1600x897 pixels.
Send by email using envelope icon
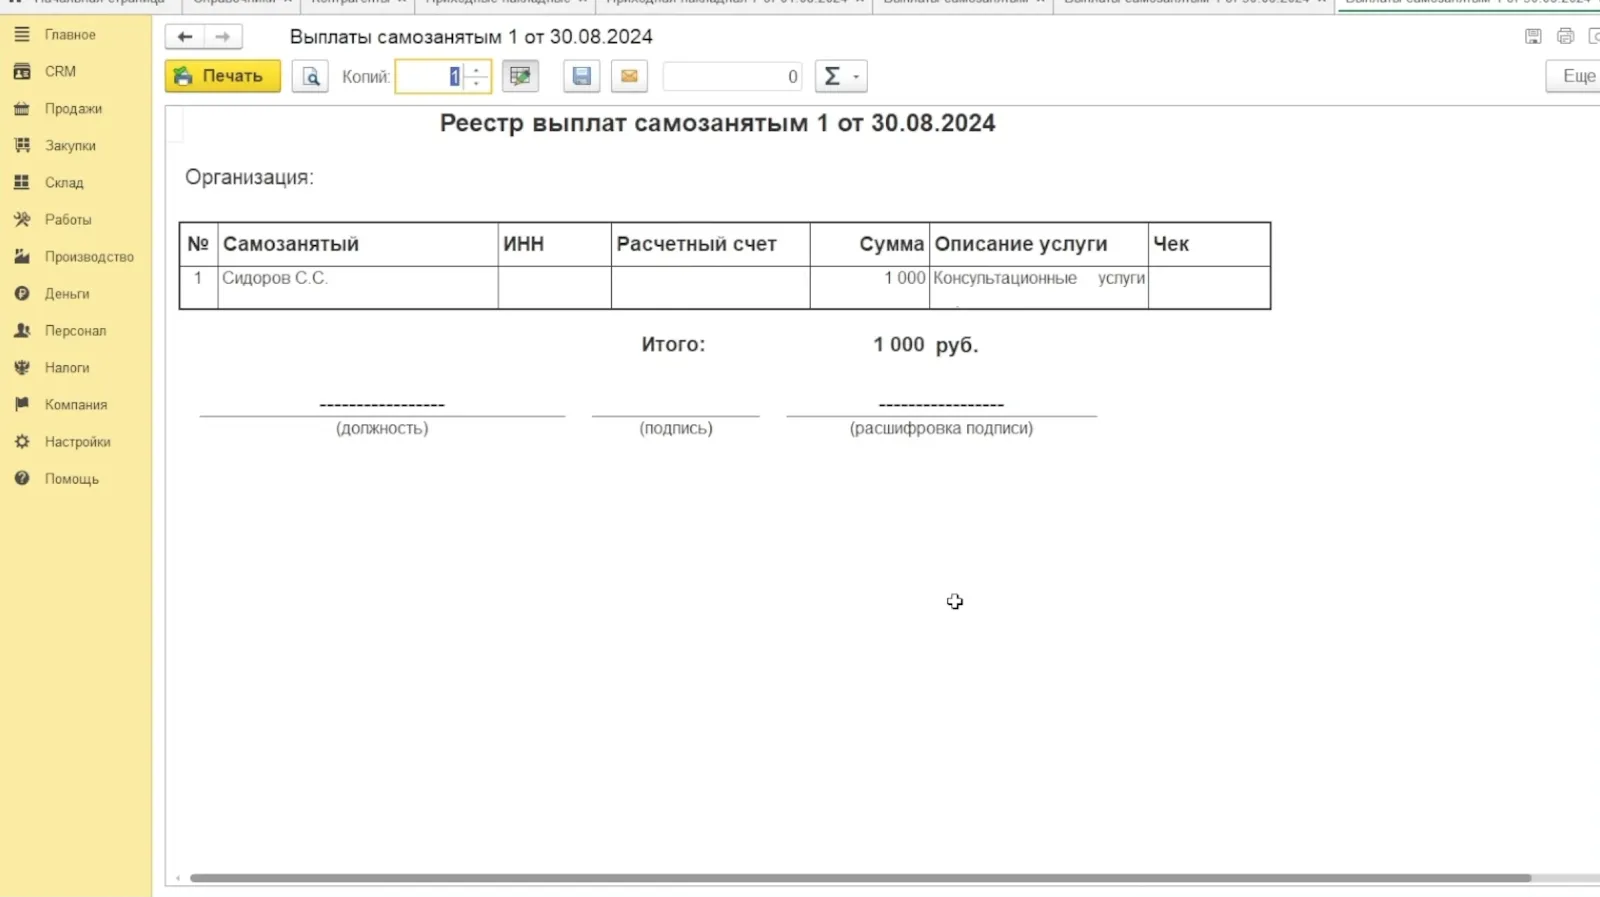tap(629, 76)
